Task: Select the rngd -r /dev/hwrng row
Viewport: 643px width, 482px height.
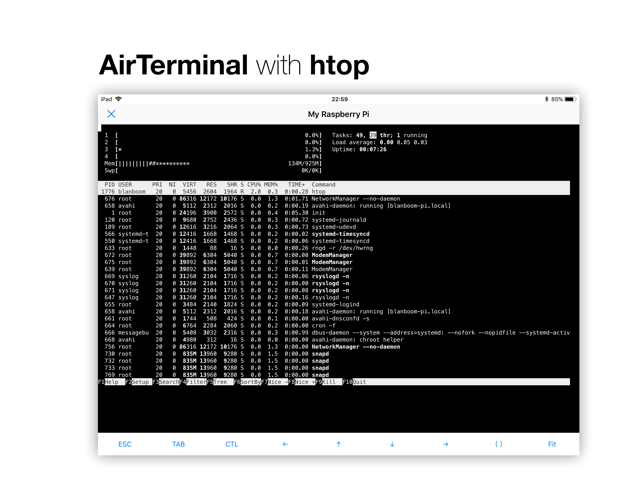Action: pos(334,248)
